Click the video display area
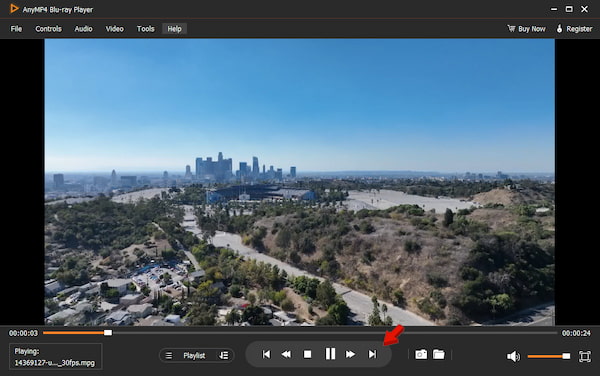The height and width of the screenshot is (376, 600). coord(300,182)
